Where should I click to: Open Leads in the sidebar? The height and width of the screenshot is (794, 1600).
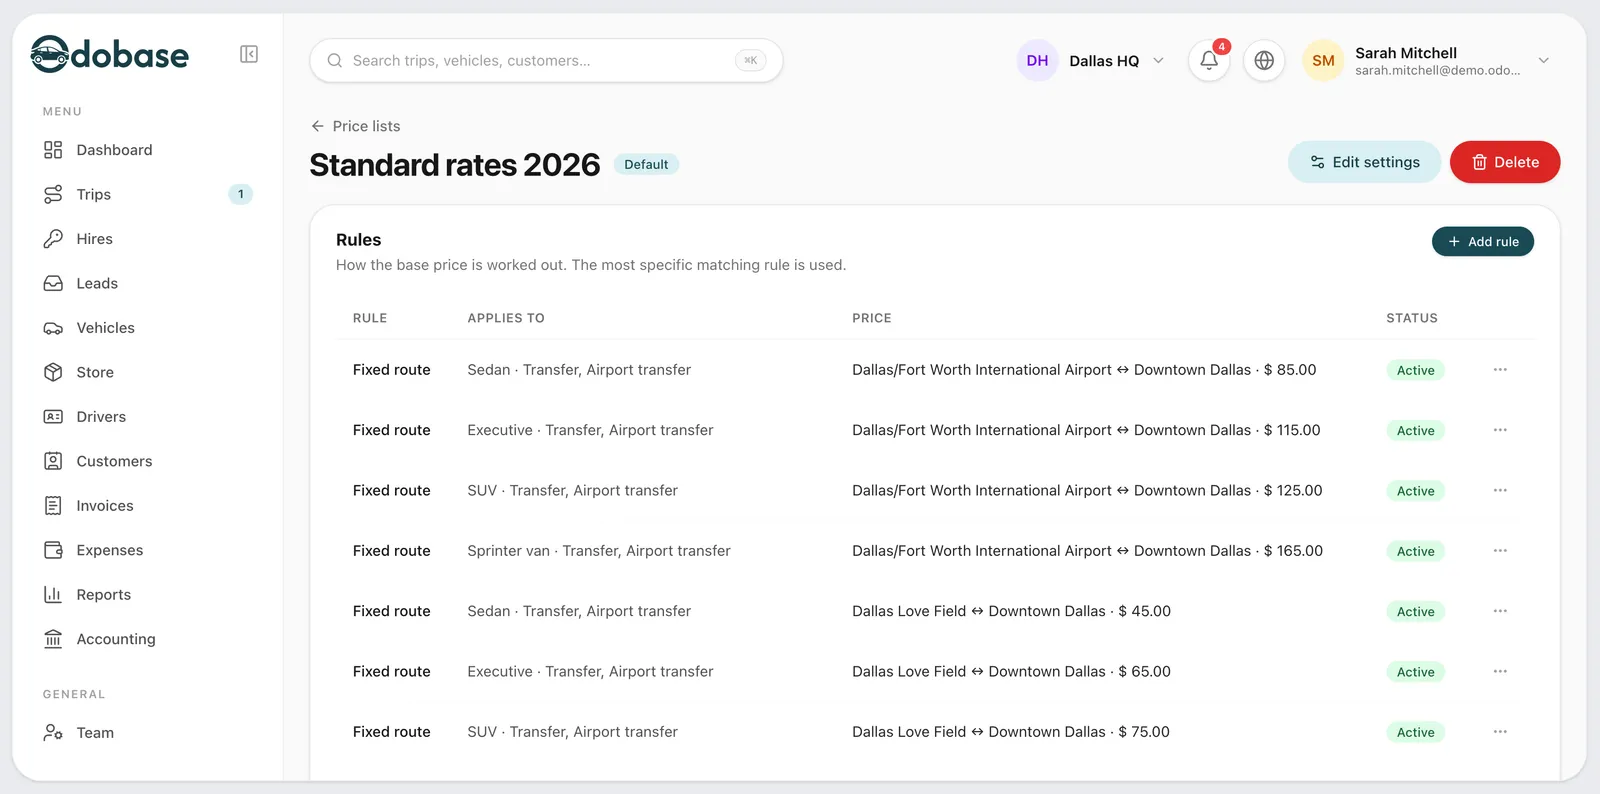coord(147,283)
